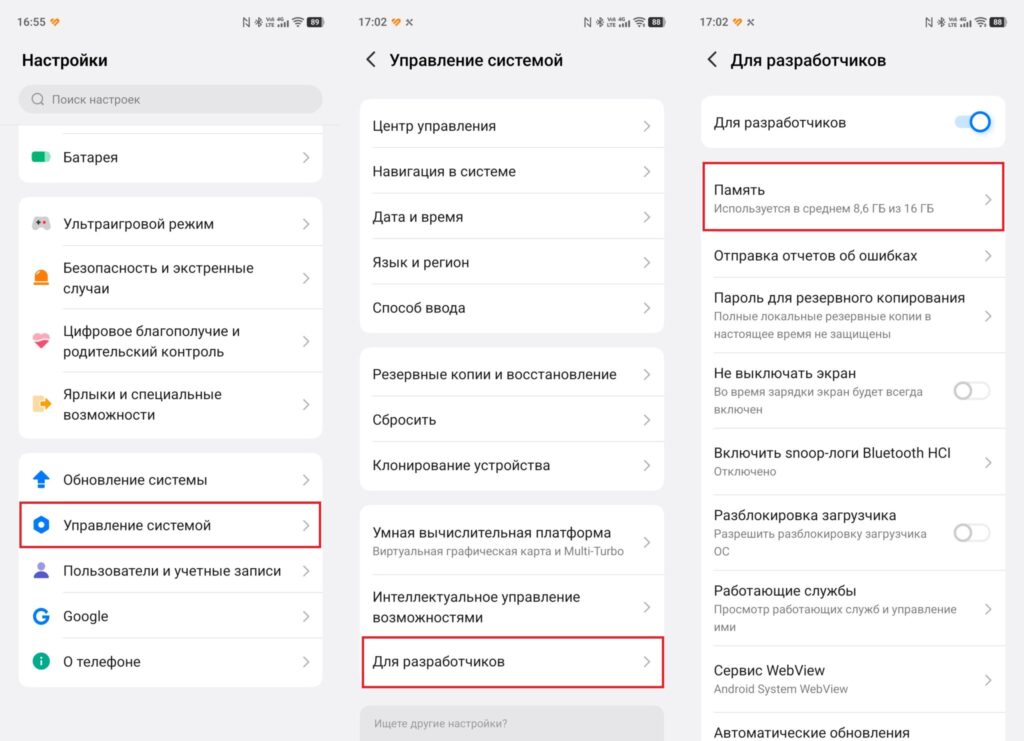Image resolution: width=1024 pixels, height=741 pixels.
Task: Tap the blue arrow system update icon
Action: [x=41, y=479]
